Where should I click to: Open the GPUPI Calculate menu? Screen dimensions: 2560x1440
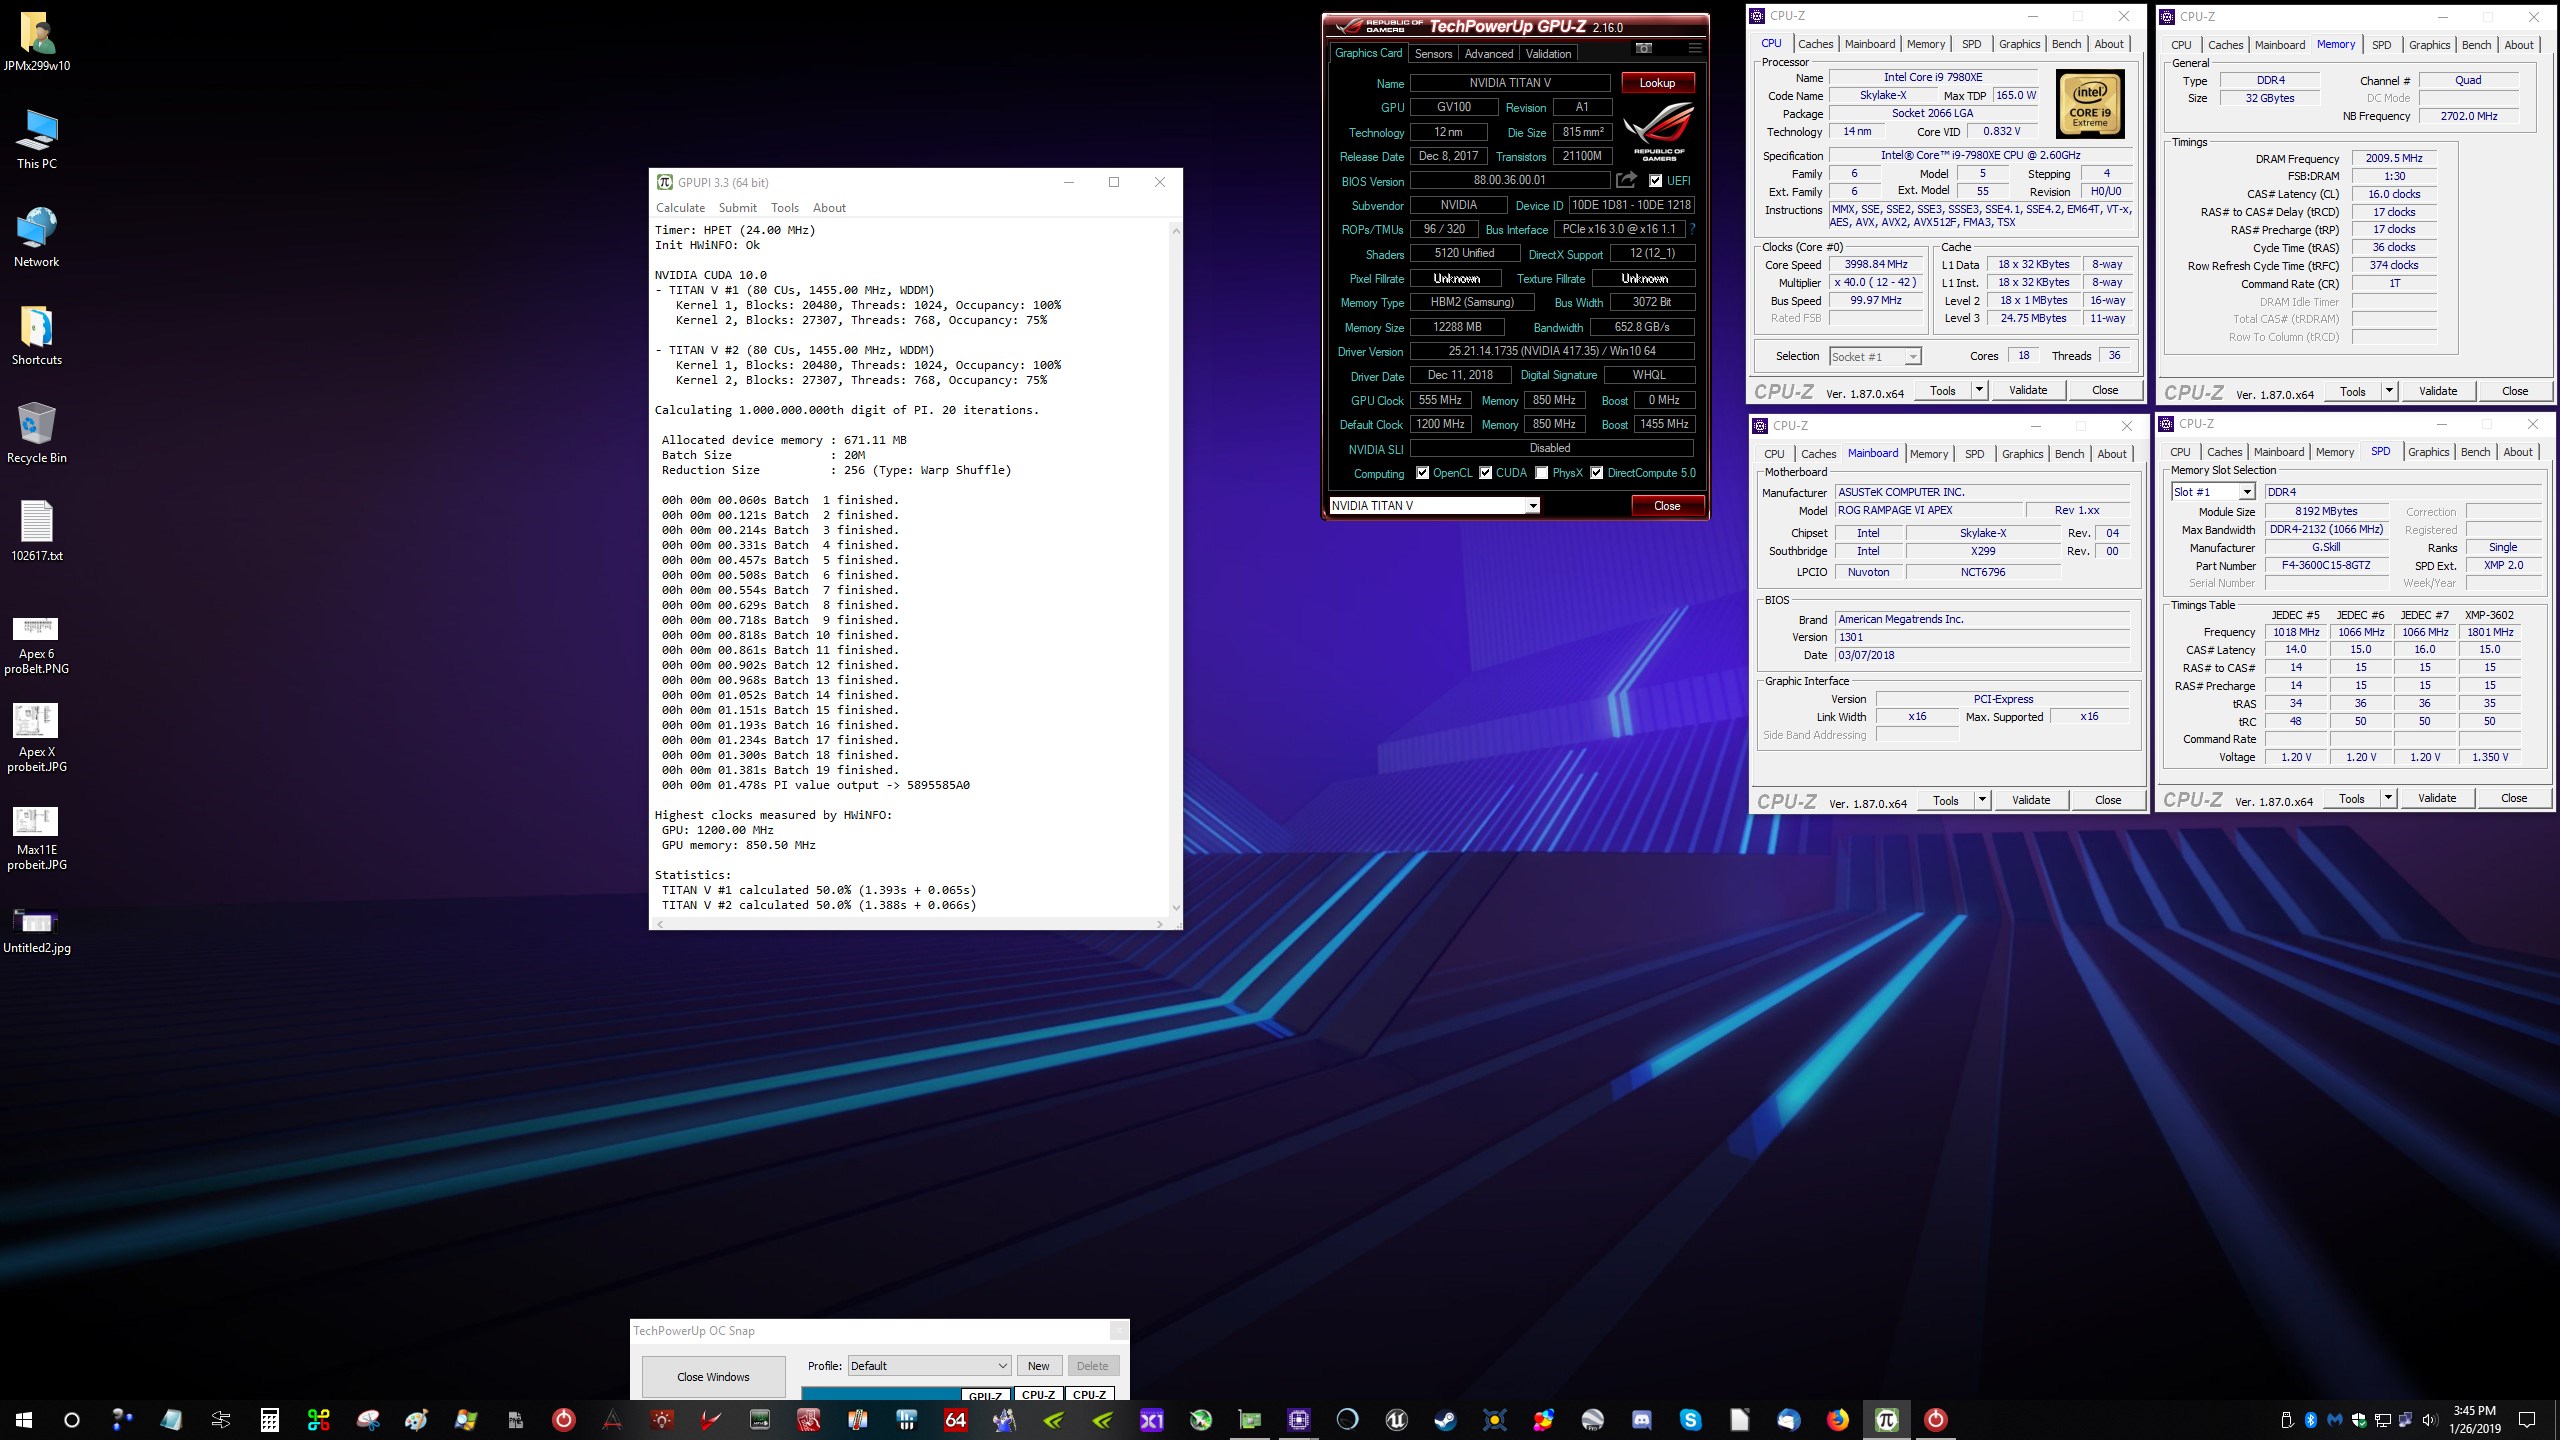coord(680,208)
